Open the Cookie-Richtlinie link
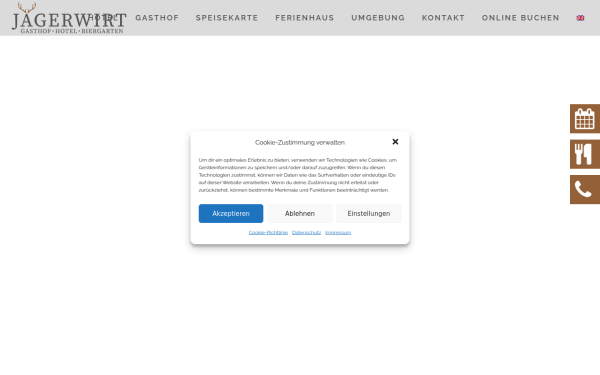Image resolution: width=600 pixels, height=375 pixels. [x=268, y=233]
